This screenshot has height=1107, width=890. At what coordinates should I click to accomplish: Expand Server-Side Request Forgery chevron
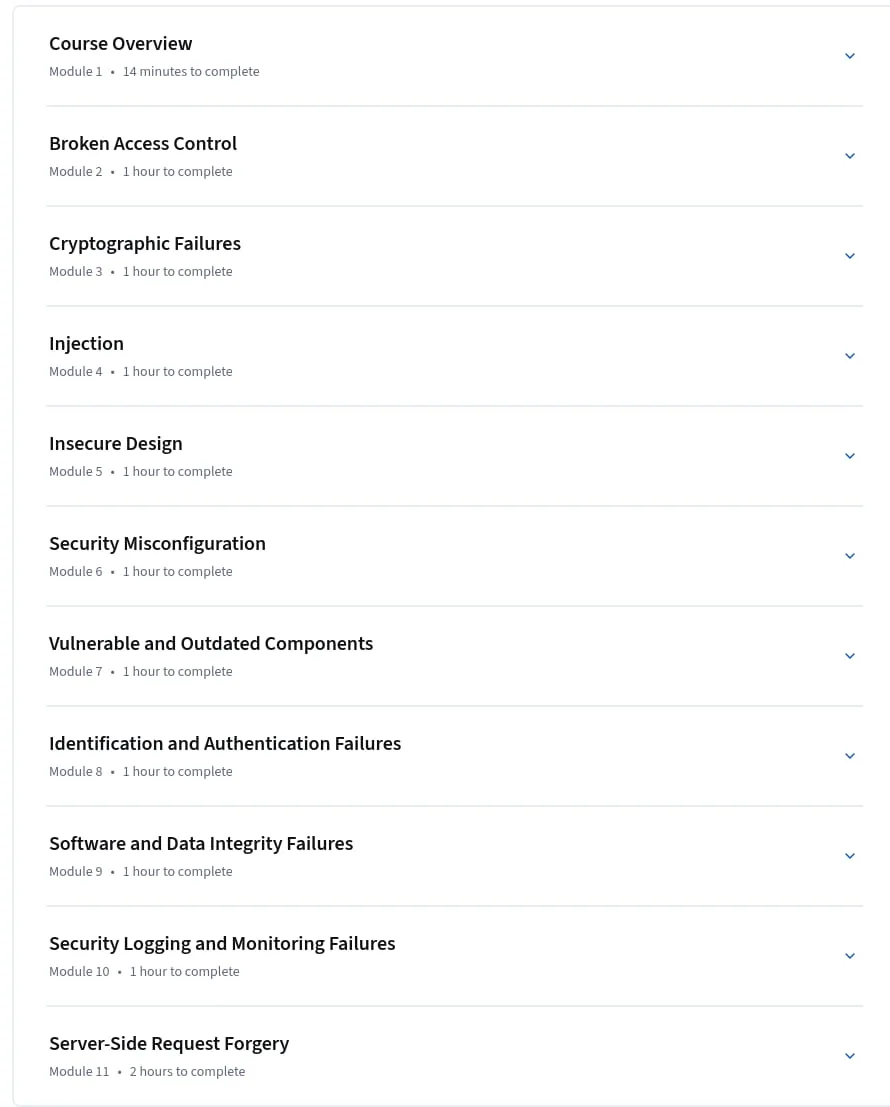click(x=850, y=1056)
